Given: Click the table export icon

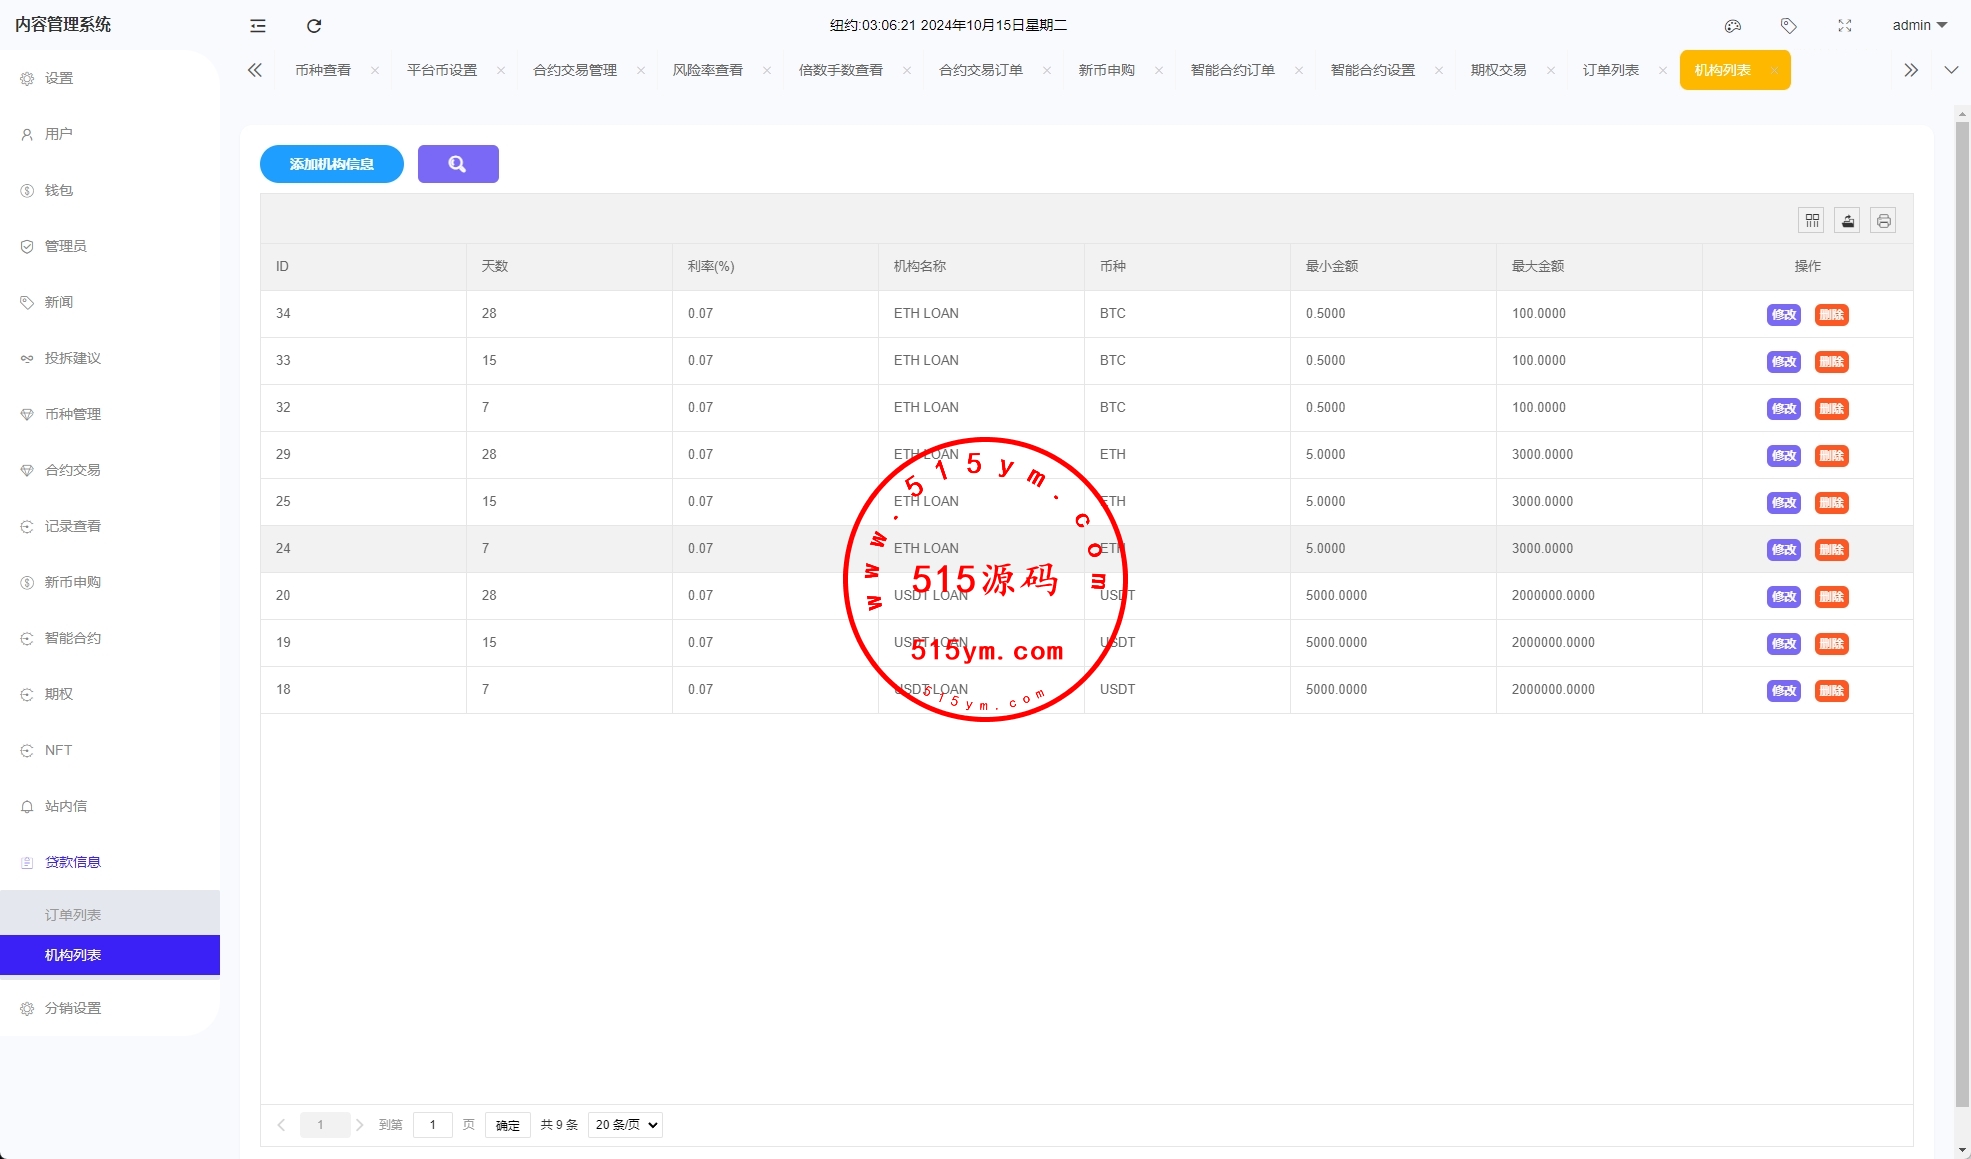Looking at the screenshot, I should [x=1848, y=221].
